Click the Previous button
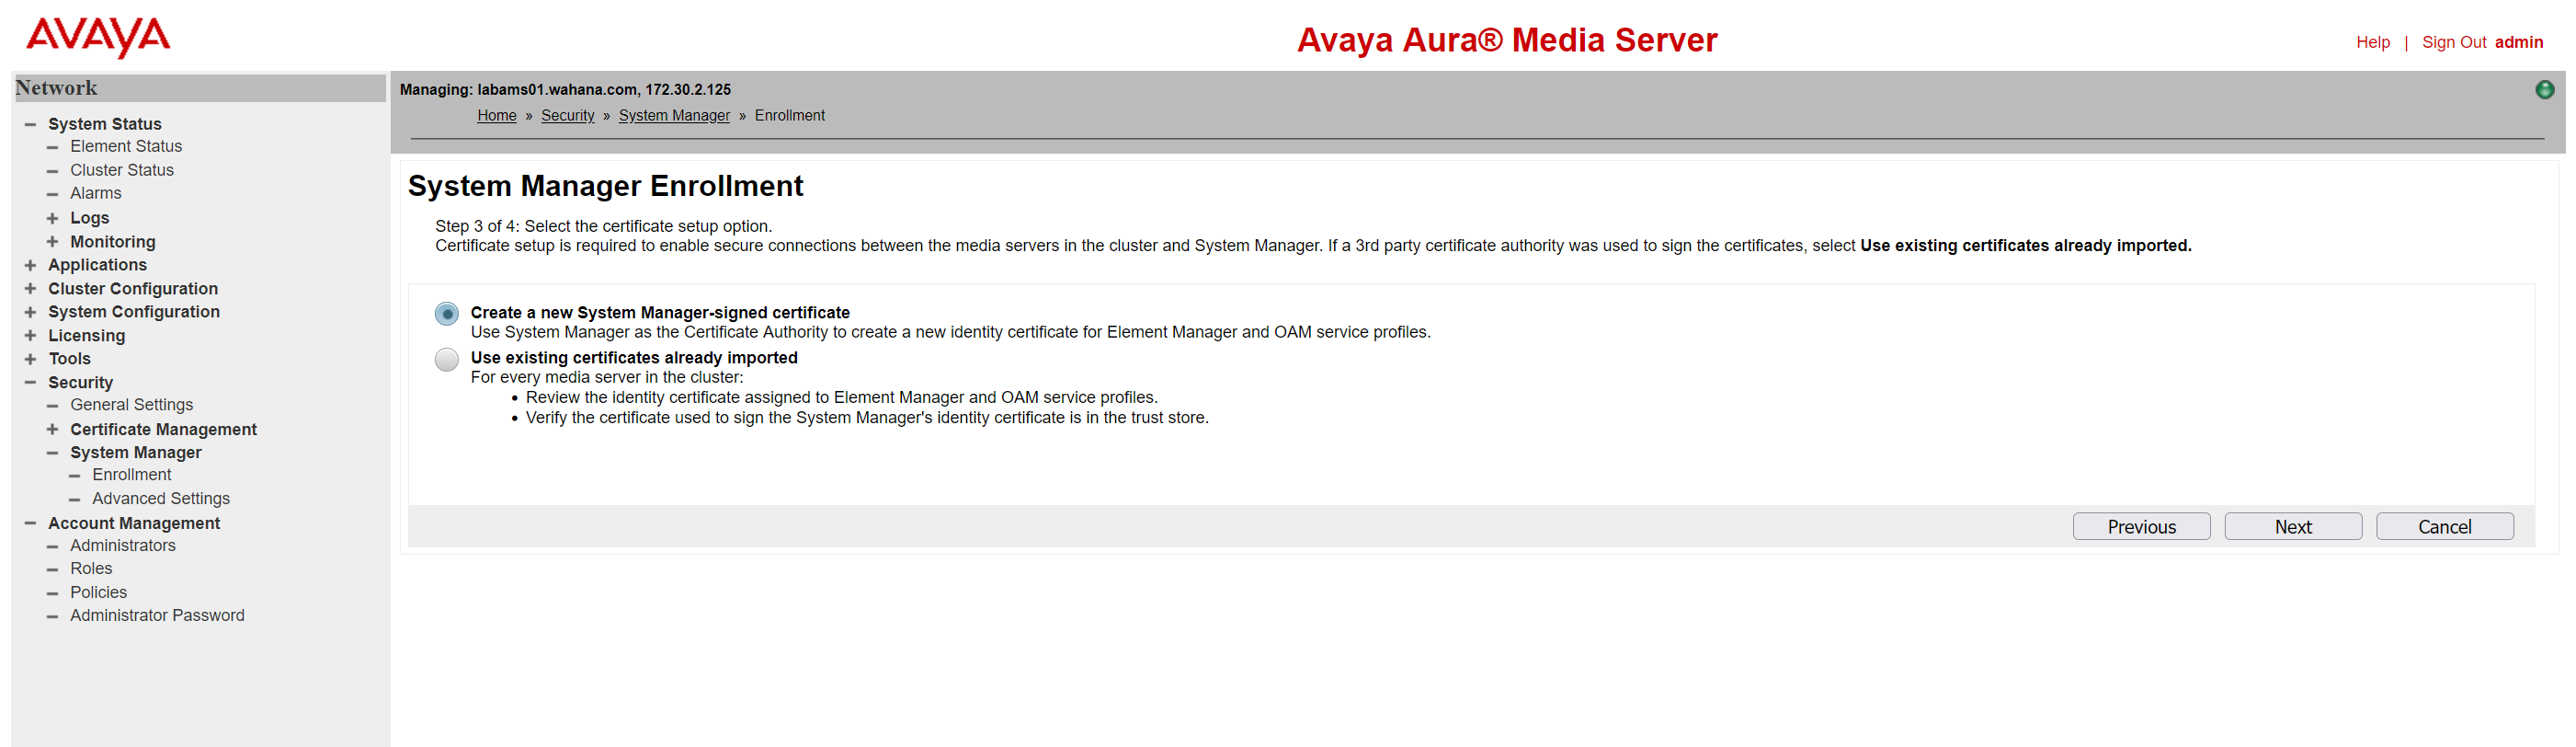This screenshot has height=747, width=2576. [x=2140, y=527]
